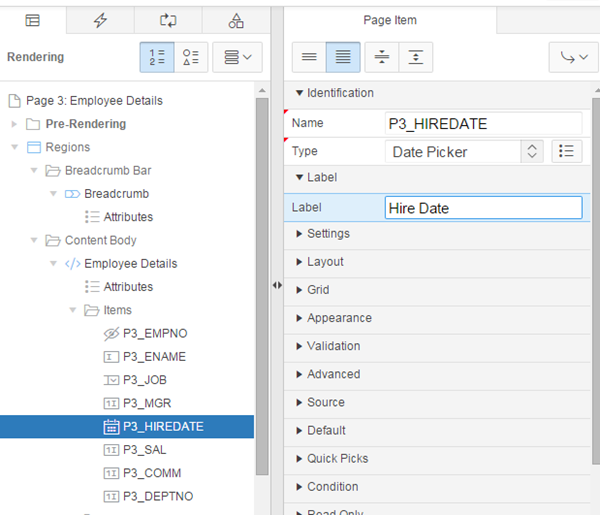Click the Show All properties button
Viewport: 600px width, 515px height.
click(x=343, y=57)
